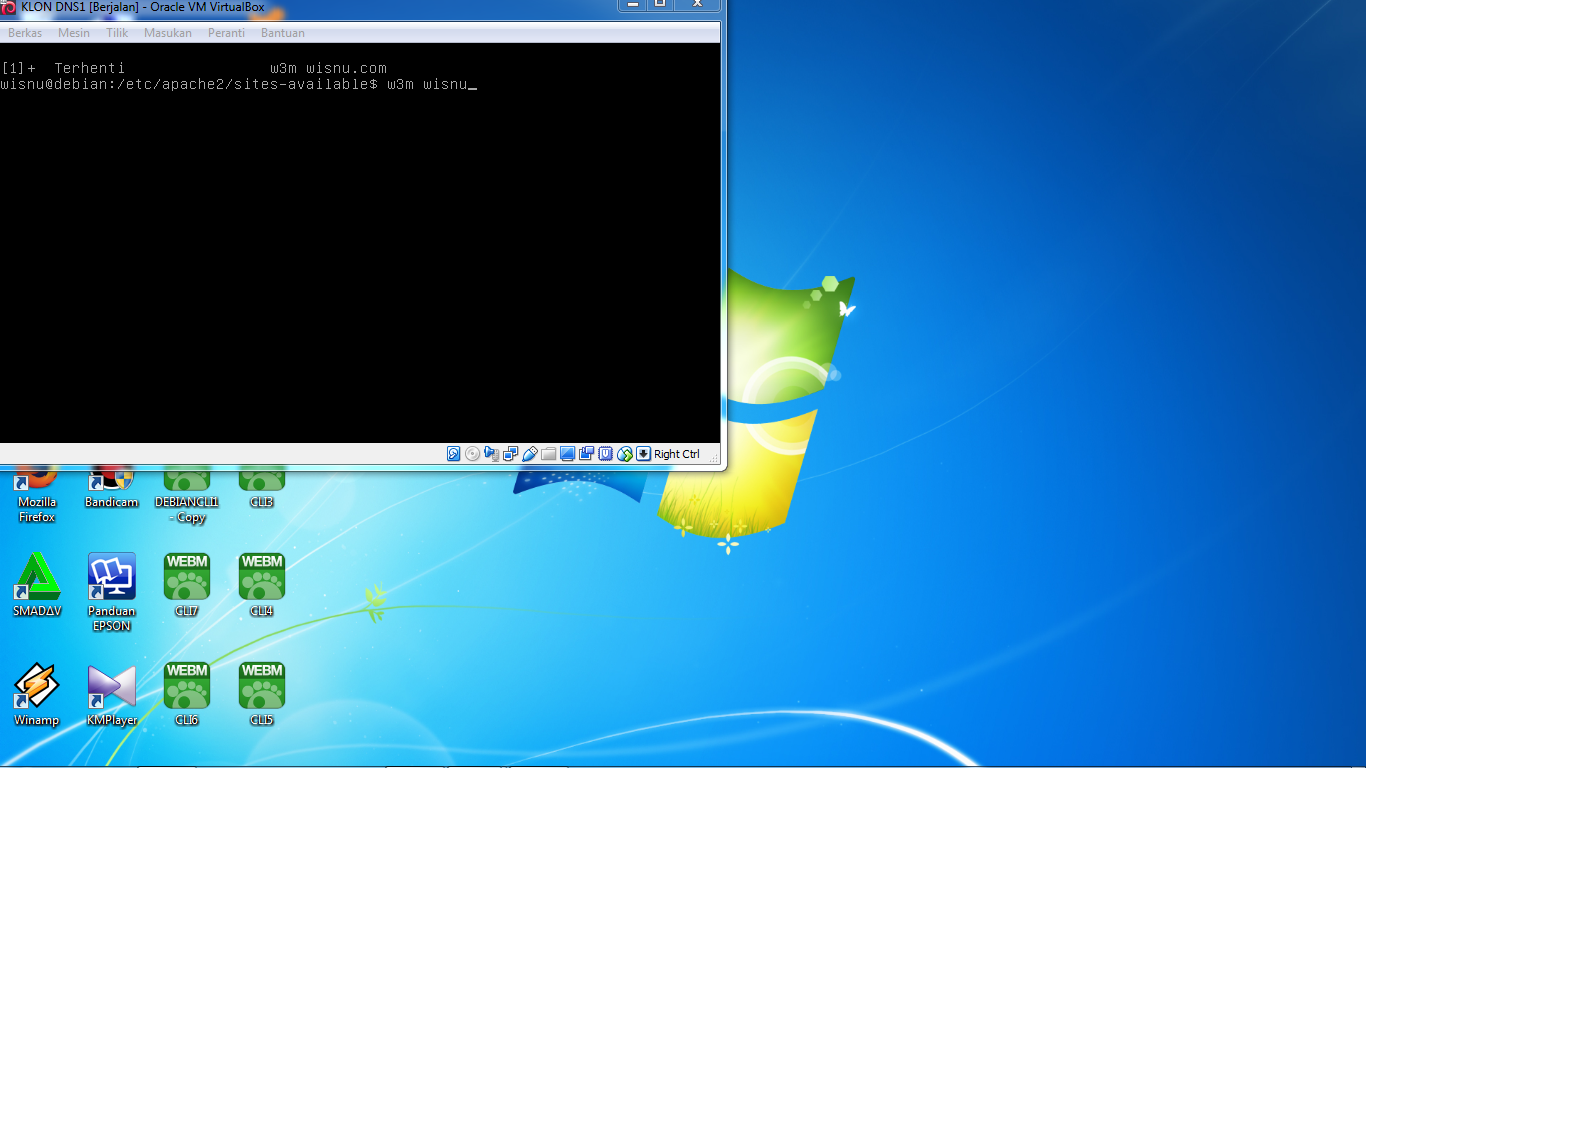Select the Bandicam desktop shortcut
This screenshot has width=1584, height=1138.
coord(112,489)
